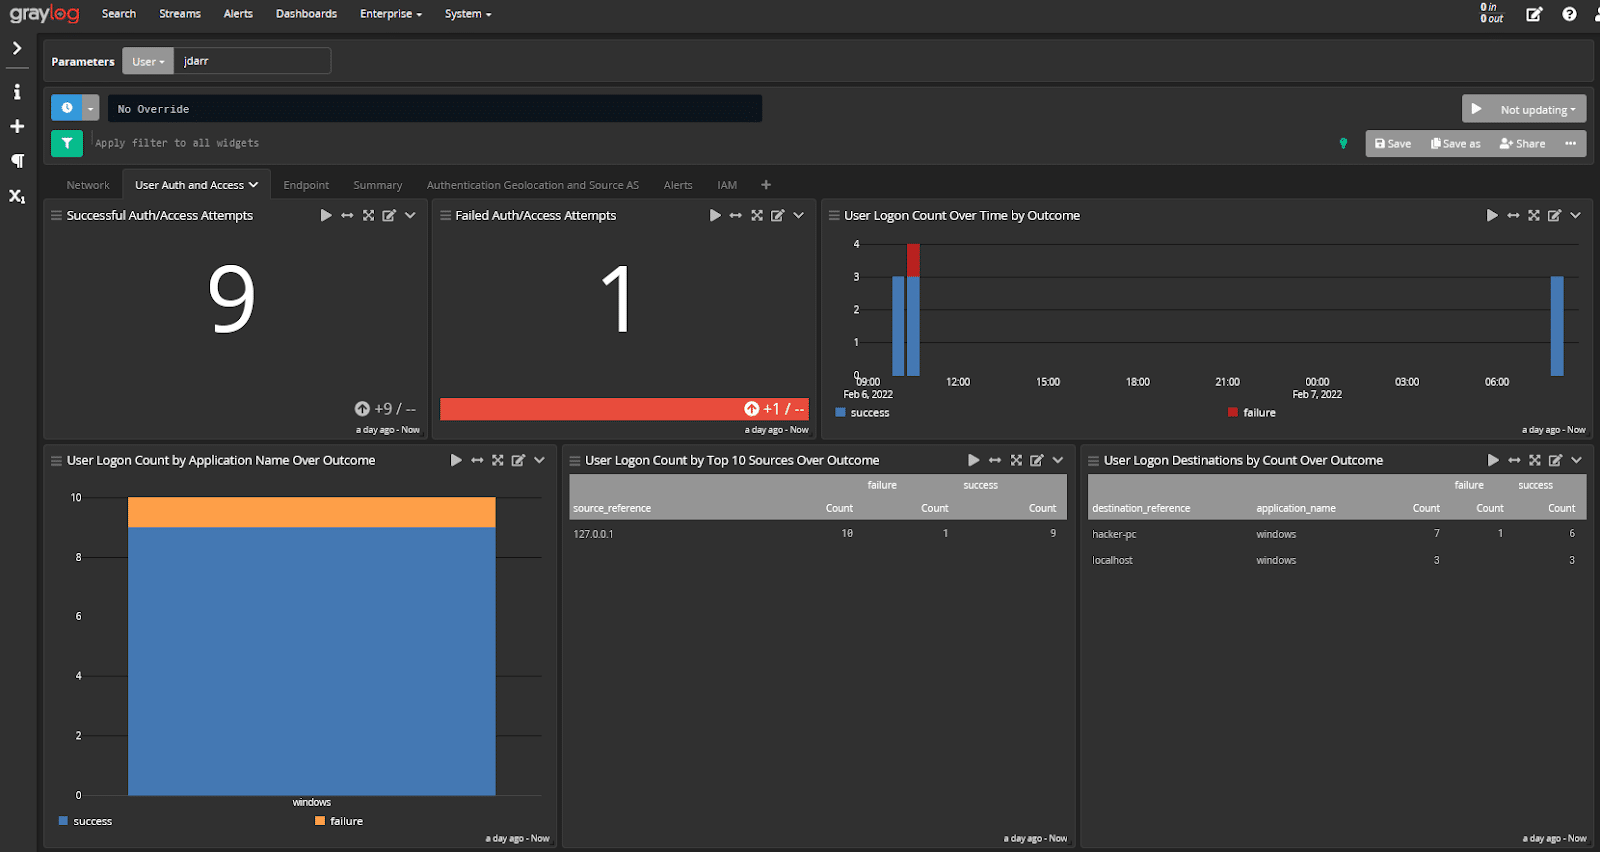Fullscreen the Failed Auth/Access Attempts widget
This screenshot has width=1600, height=852.
point(757,215)
